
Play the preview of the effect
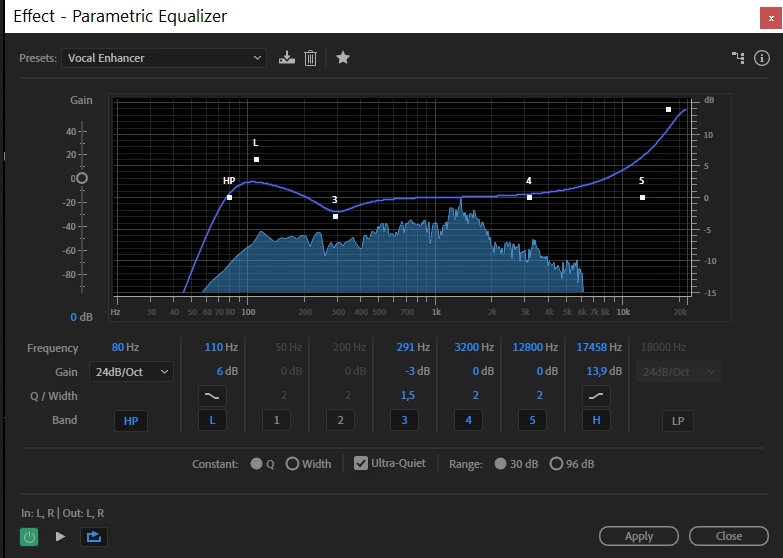[60, 537]
